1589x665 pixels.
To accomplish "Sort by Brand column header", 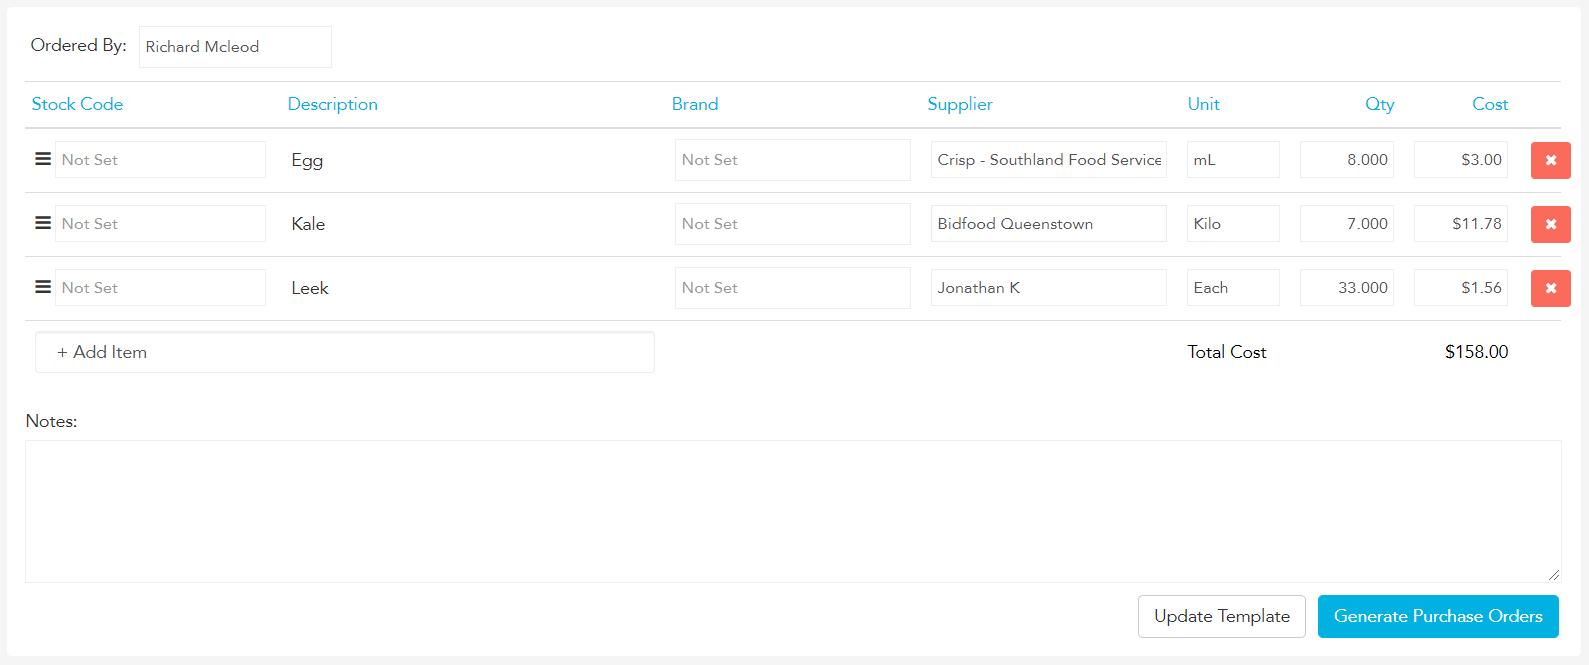I will click(695, 104).
